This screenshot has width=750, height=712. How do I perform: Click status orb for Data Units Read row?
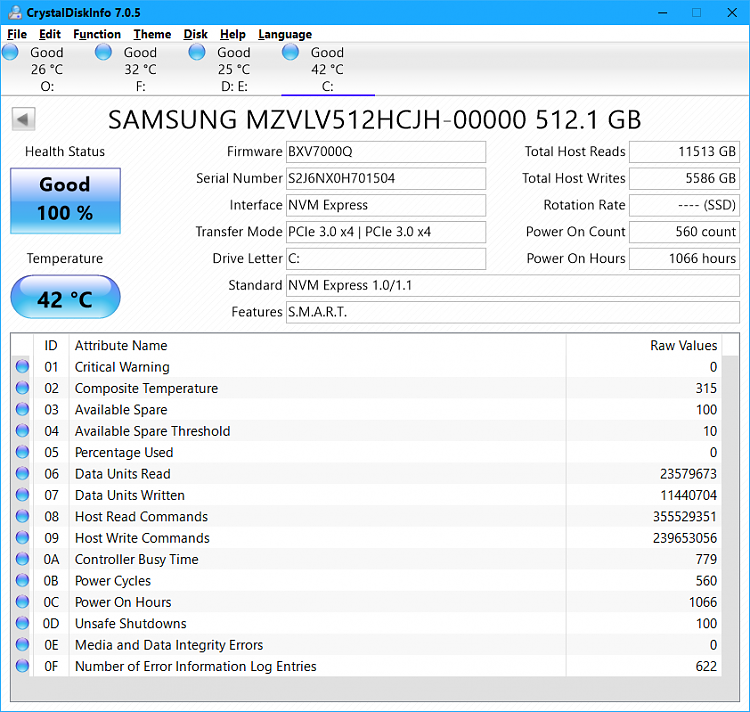22,473
